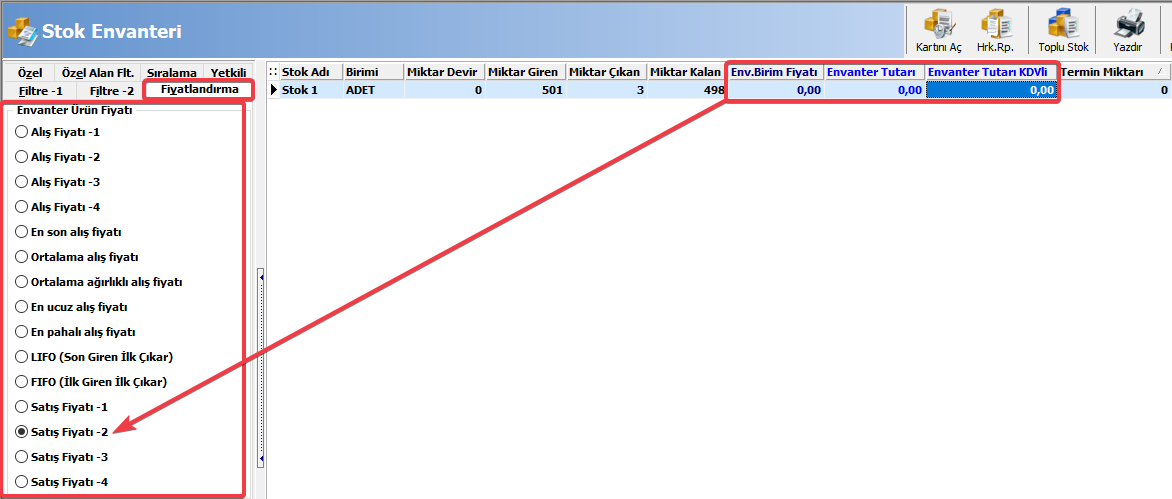Screen dimensions: 1172x499
Task: Click Envanter Tutarı column header
Action: click(x=874, y=72)
